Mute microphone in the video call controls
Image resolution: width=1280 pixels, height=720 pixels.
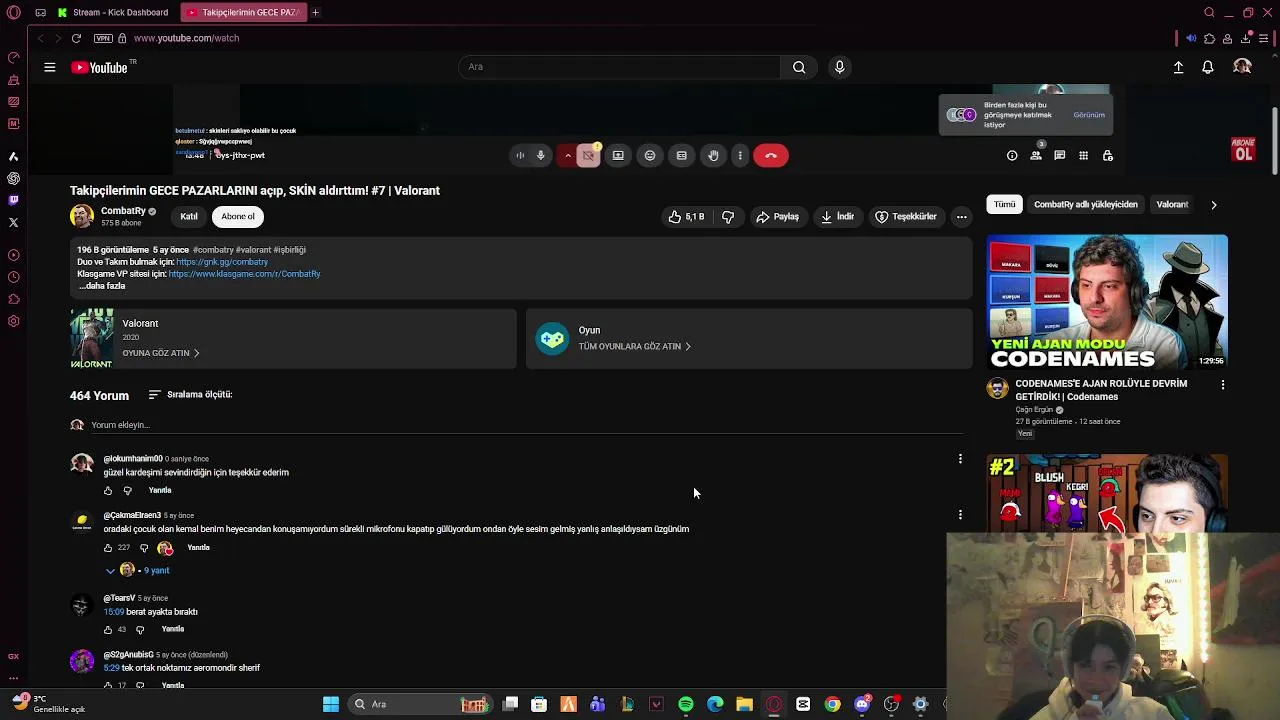[541, 155]
